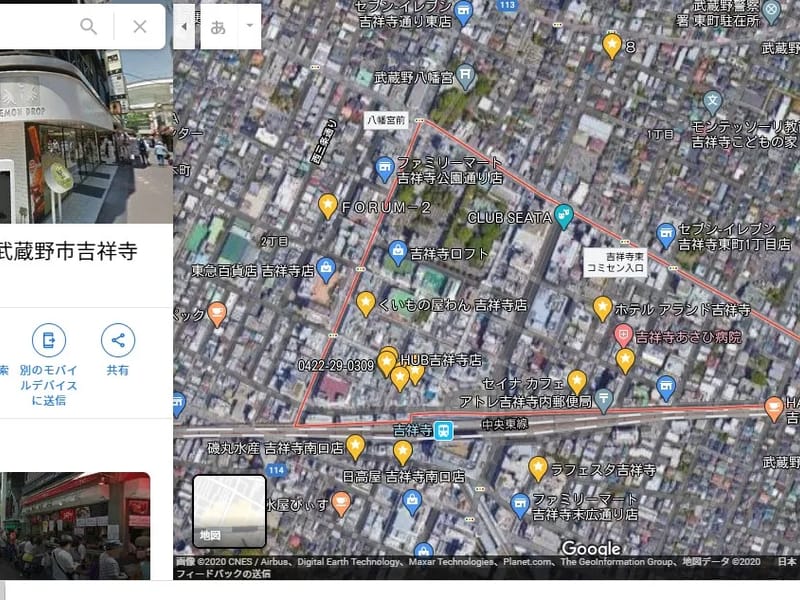Viewport: 800px width, 600px height.
Task: Click the 吉祥寺あさひ病院 hospital pin
Action: pyautogui.click(x=623, y=336)
